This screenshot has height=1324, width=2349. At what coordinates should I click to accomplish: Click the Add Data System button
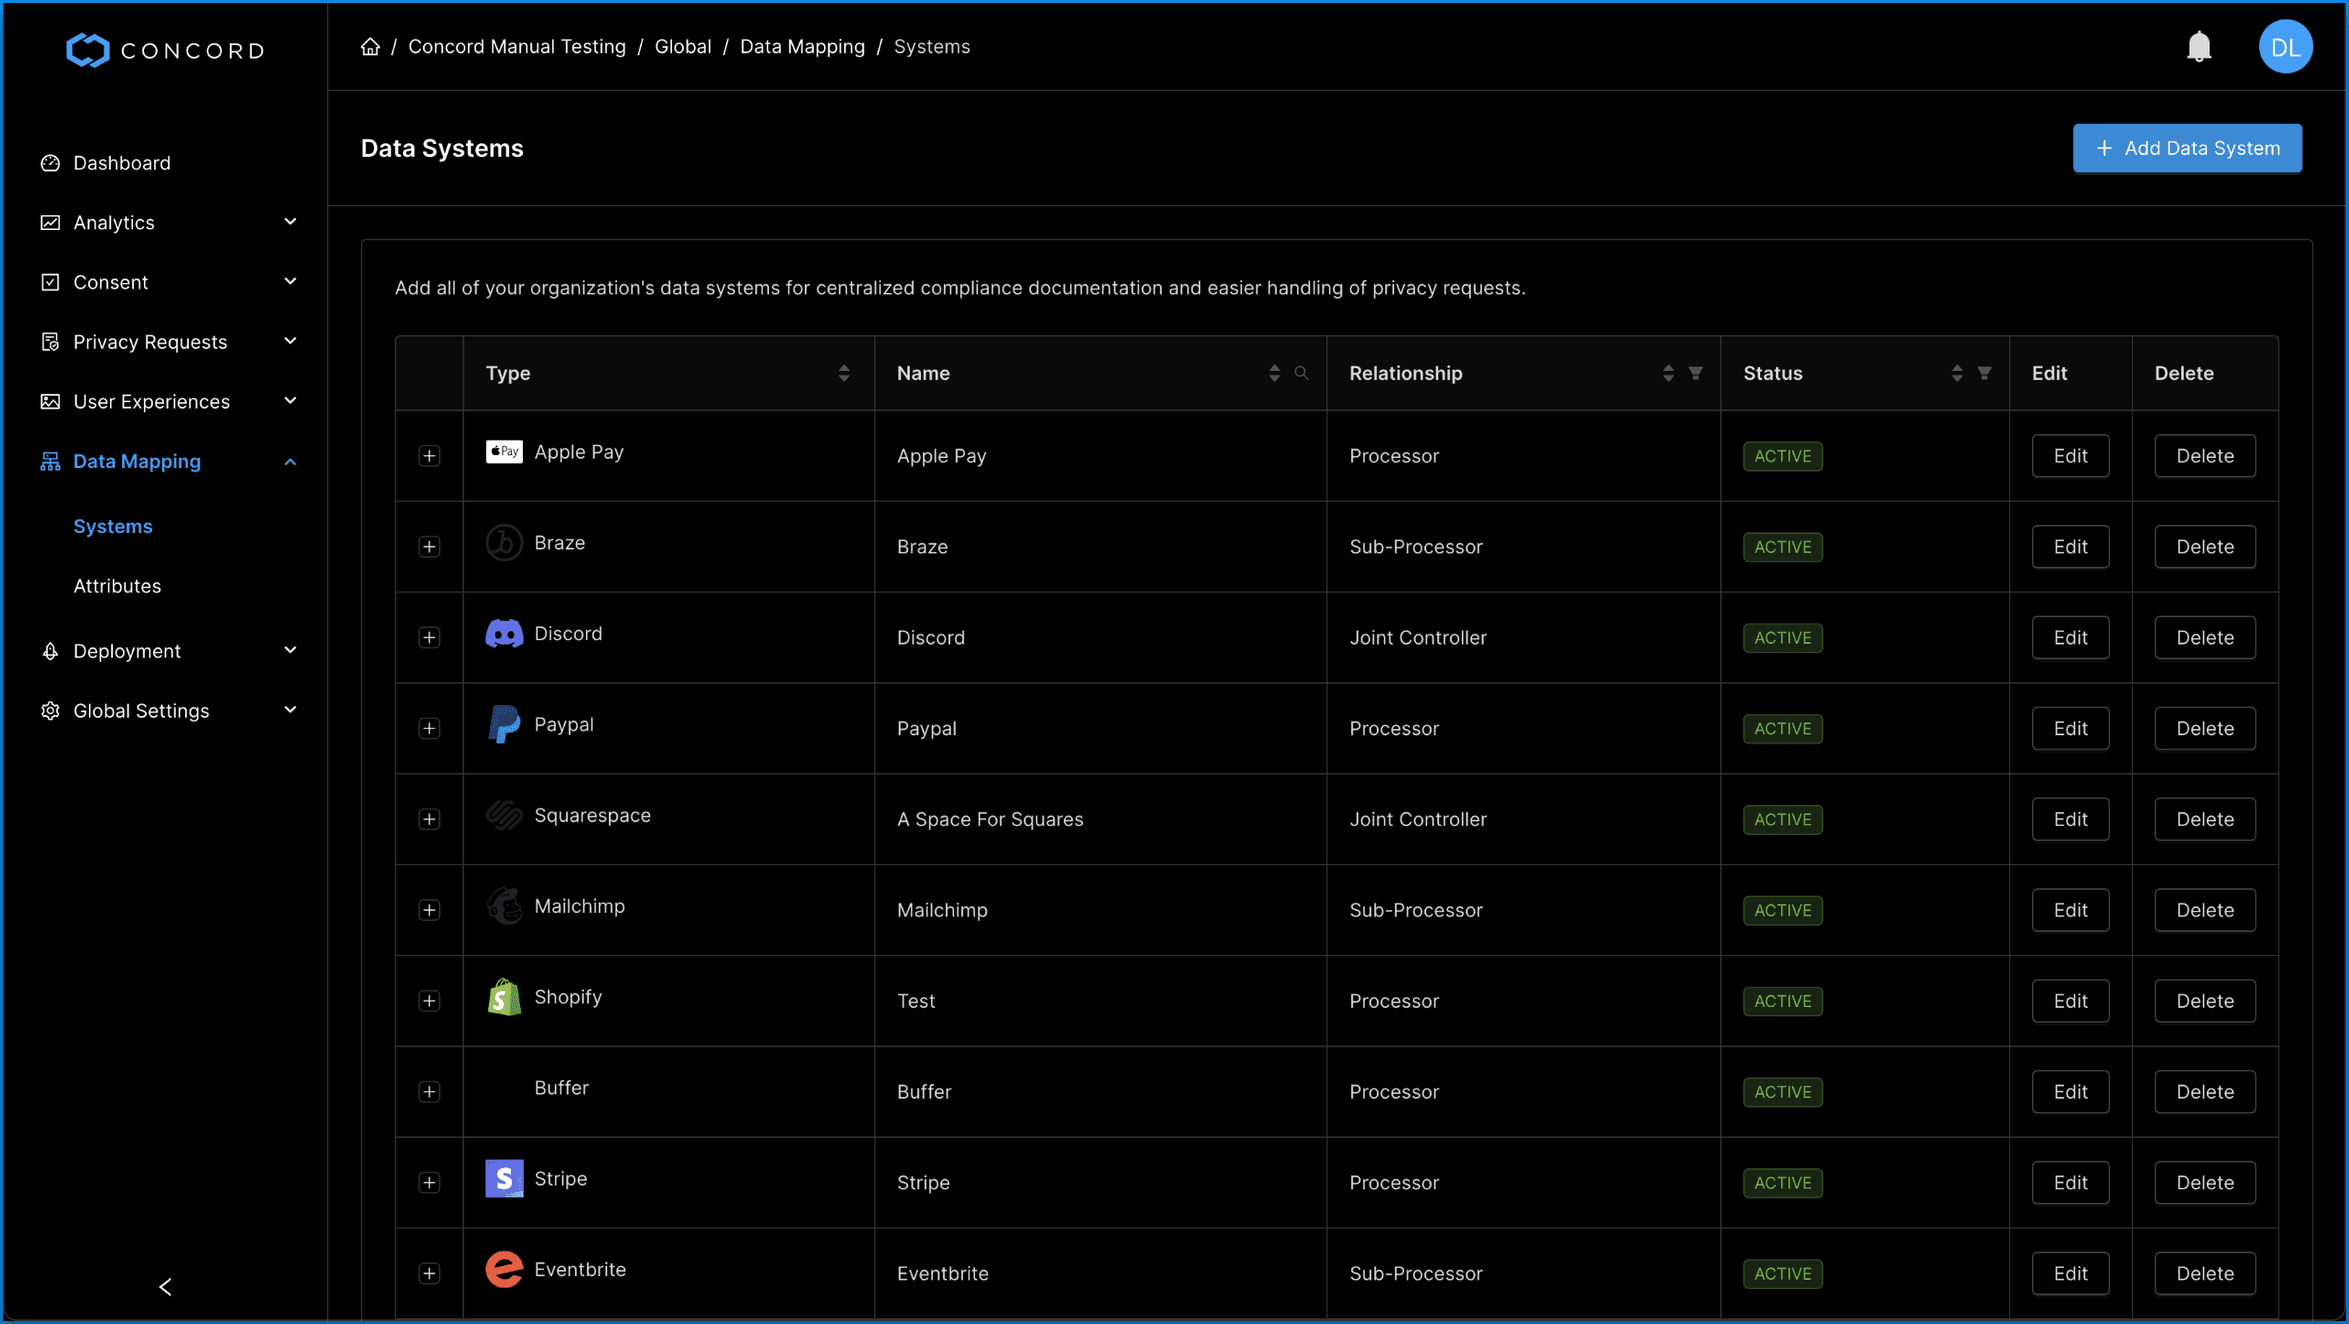(x=2186, y=148)
